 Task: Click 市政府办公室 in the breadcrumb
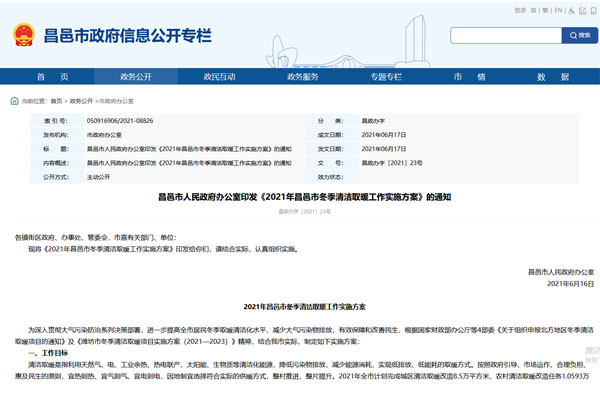point(116,101)
